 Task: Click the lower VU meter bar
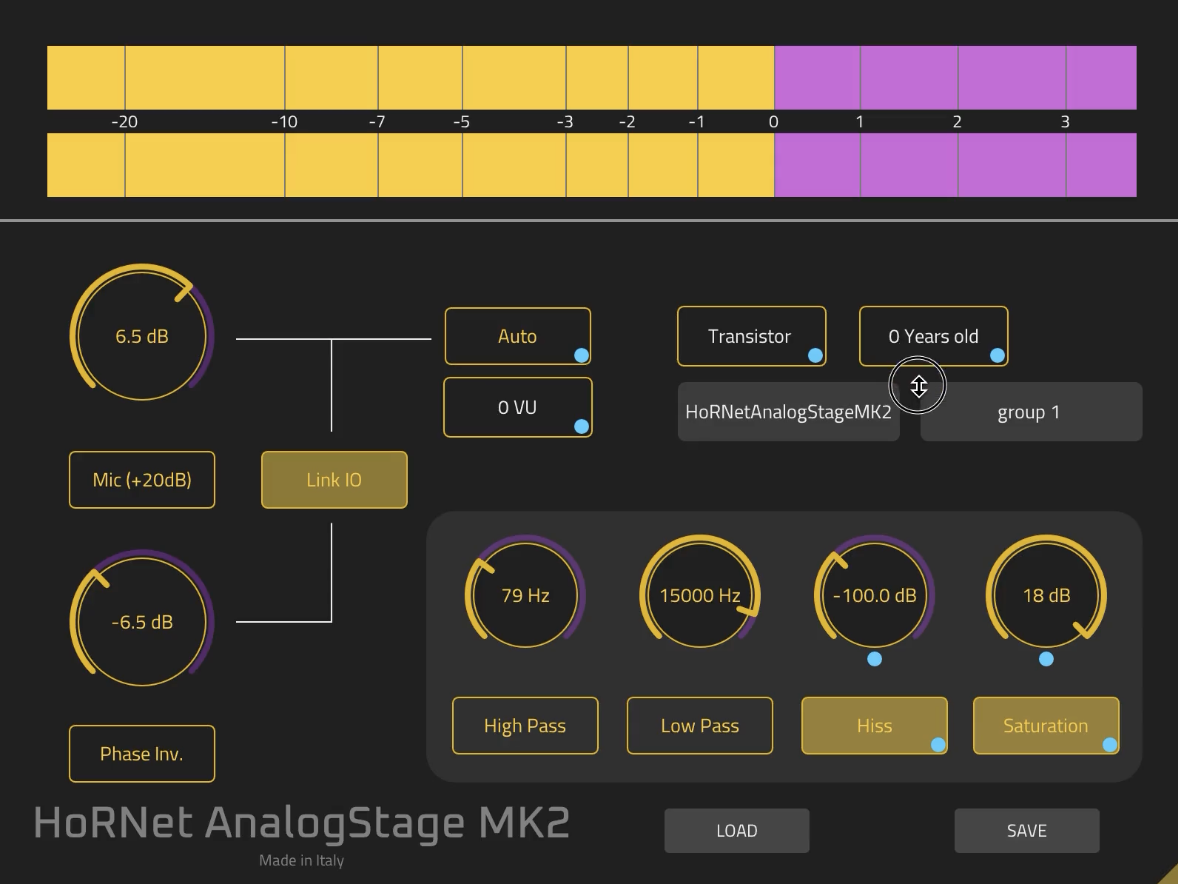592,165
